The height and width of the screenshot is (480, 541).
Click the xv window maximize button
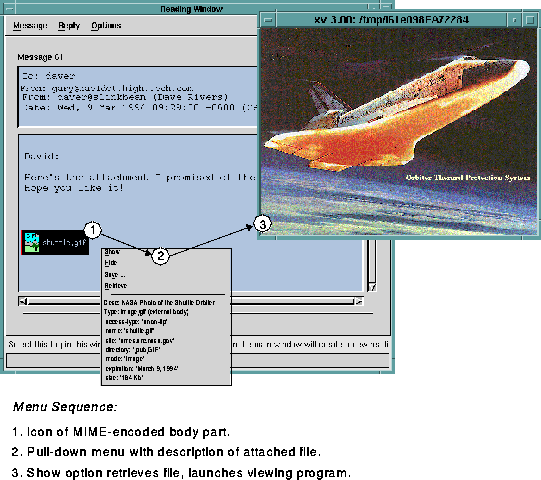pyautogui.click(x=530, y=20)
